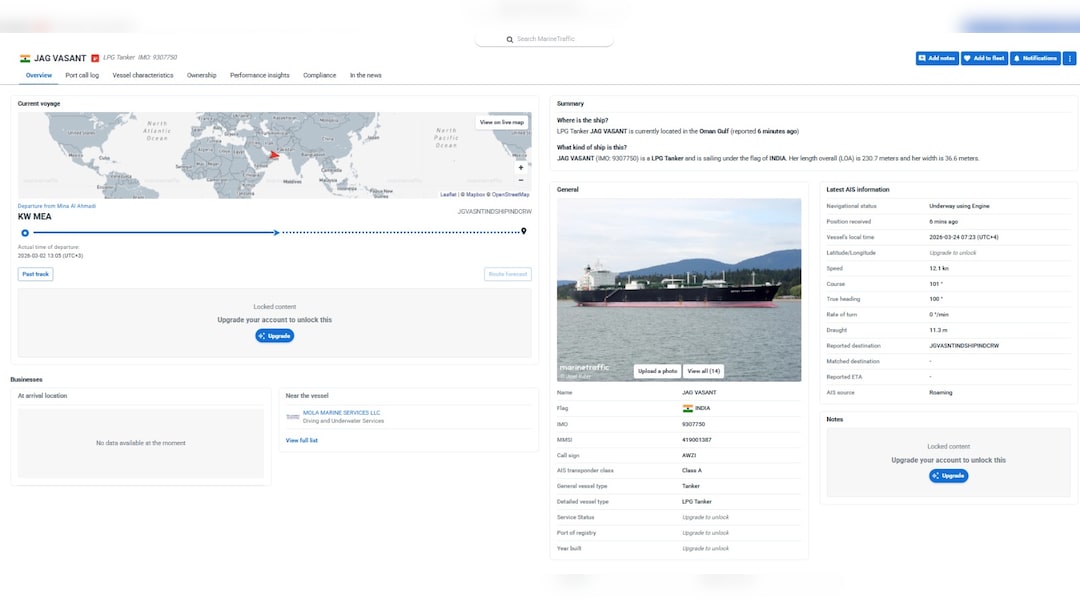1080x607 pixels.
Task: Zoom in on the voyage map
Action: click(520, 168)
